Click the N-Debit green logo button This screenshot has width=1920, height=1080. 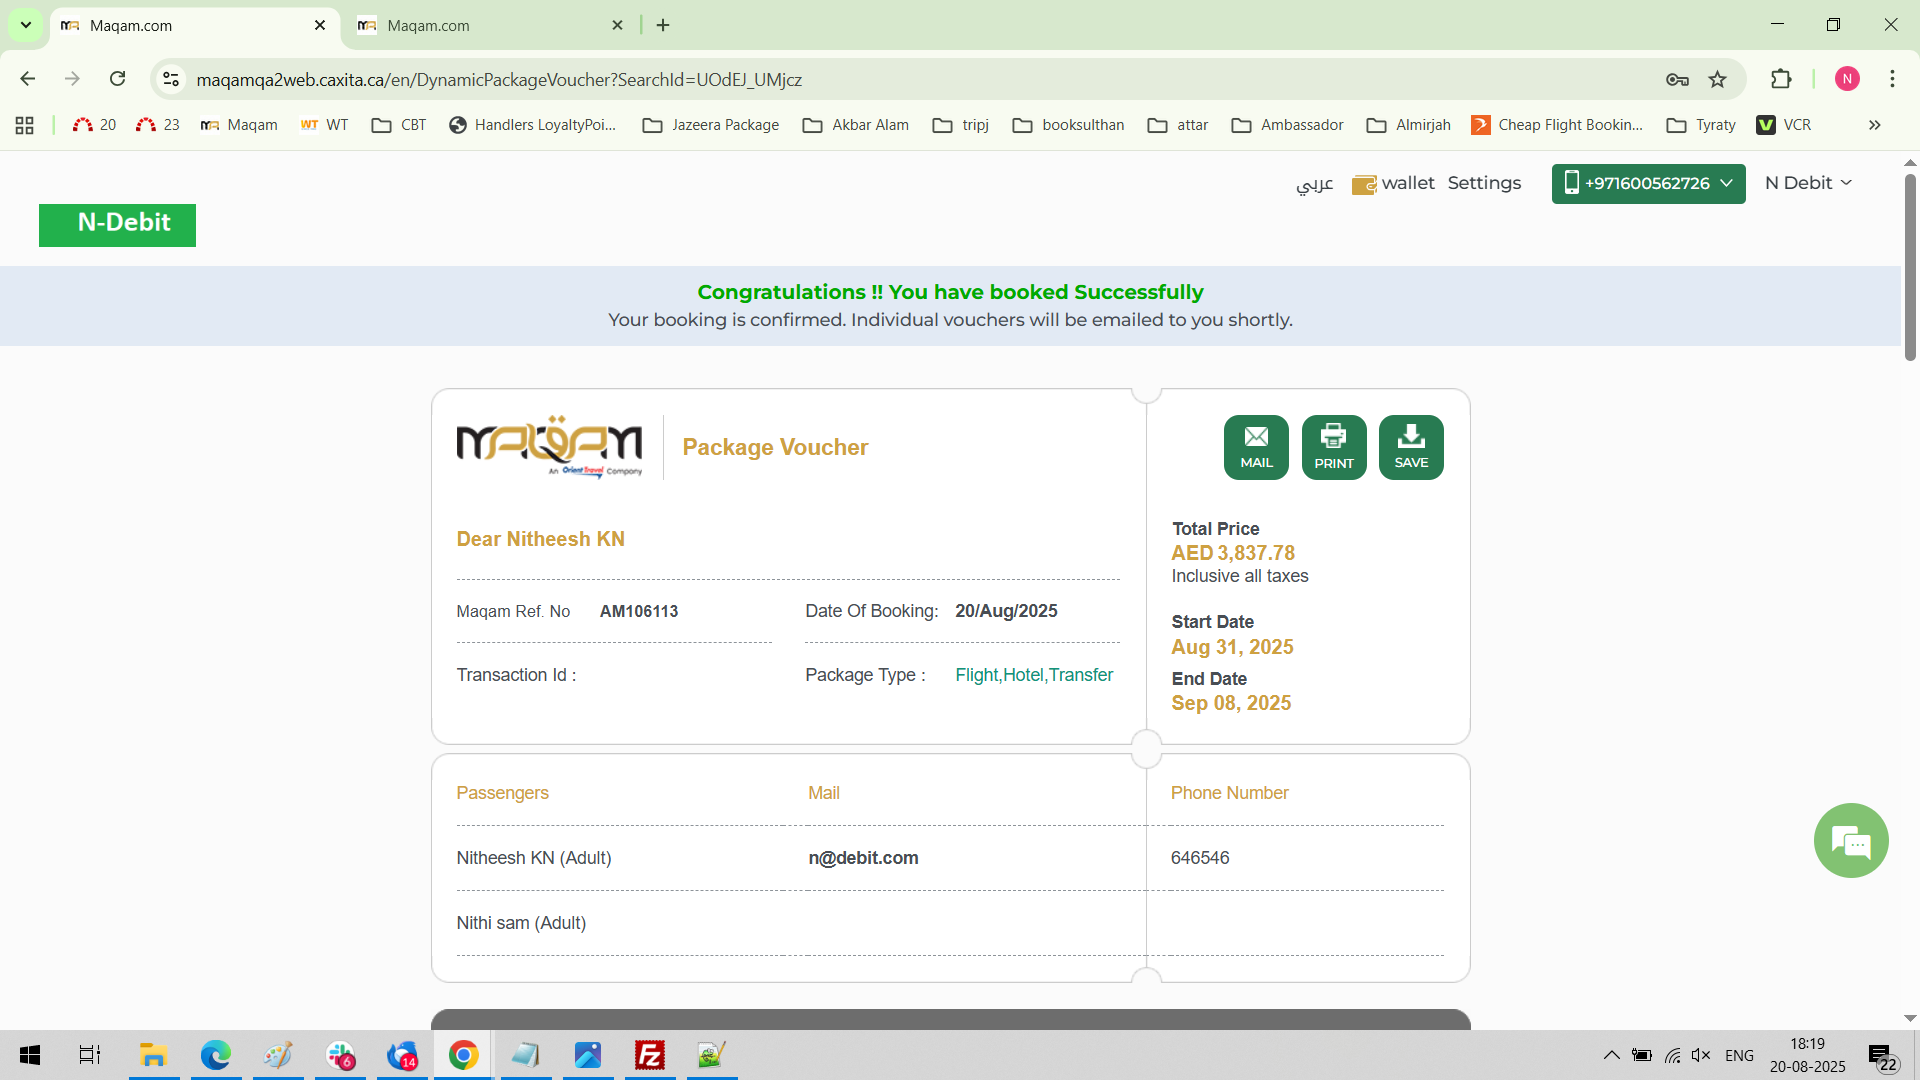(x=117, y=224)
